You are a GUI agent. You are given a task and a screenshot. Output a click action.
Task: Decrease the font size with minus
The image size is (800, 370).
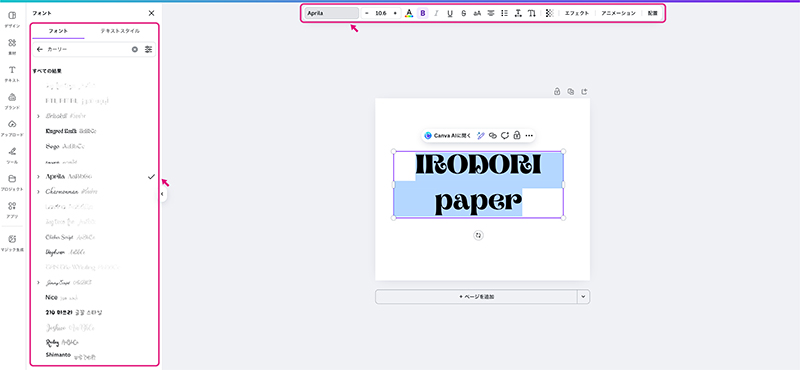point(367,13)
